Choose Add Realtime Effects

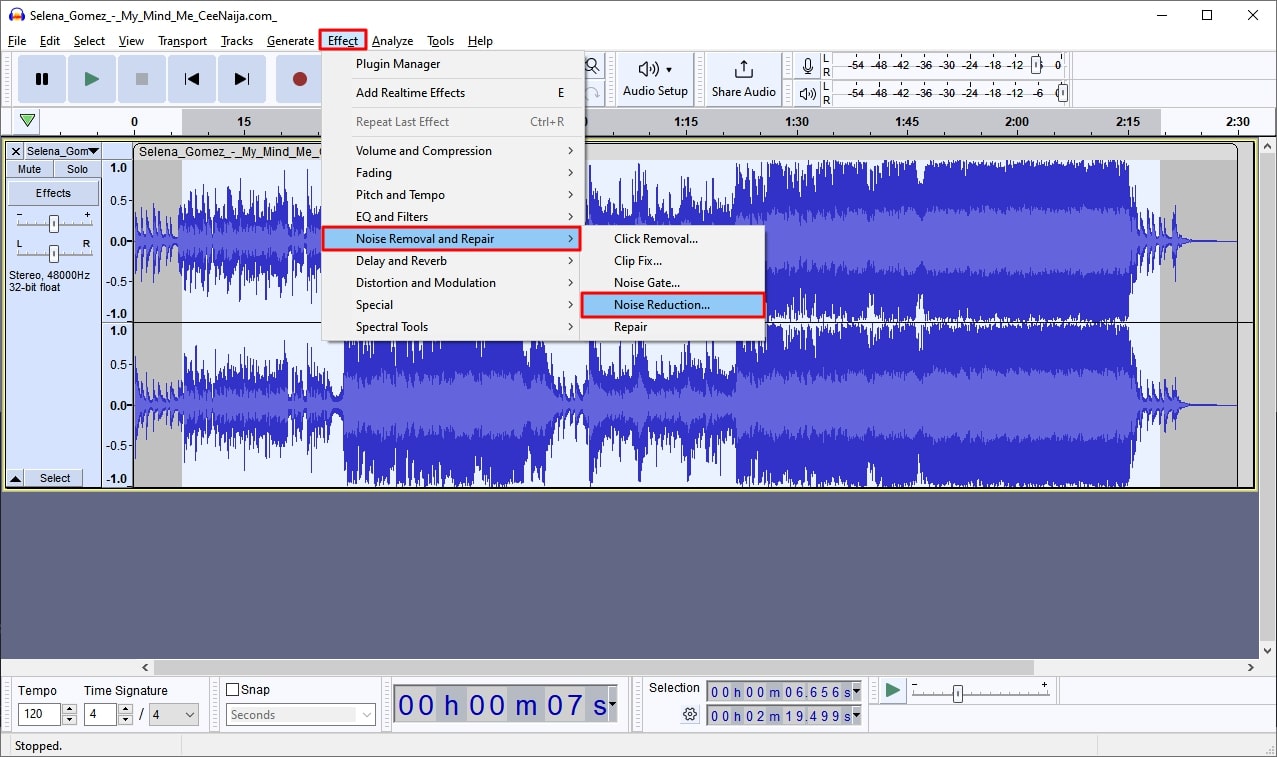(x=453, y=93)
